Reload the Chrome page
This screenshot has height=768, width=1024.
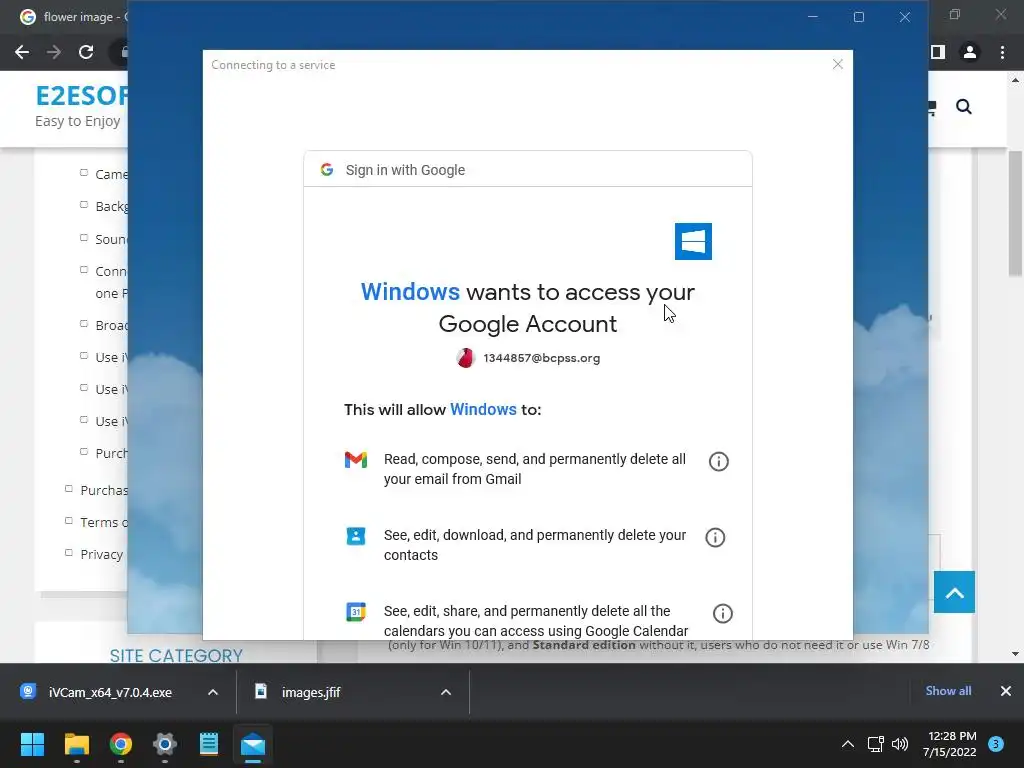point(86,52)
